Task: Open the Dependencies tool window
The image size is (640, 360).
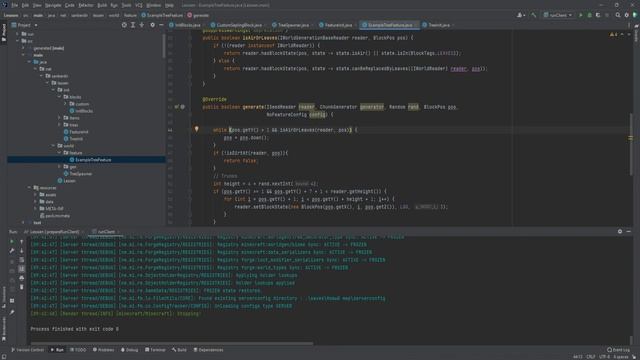Action: pos(209,350)
